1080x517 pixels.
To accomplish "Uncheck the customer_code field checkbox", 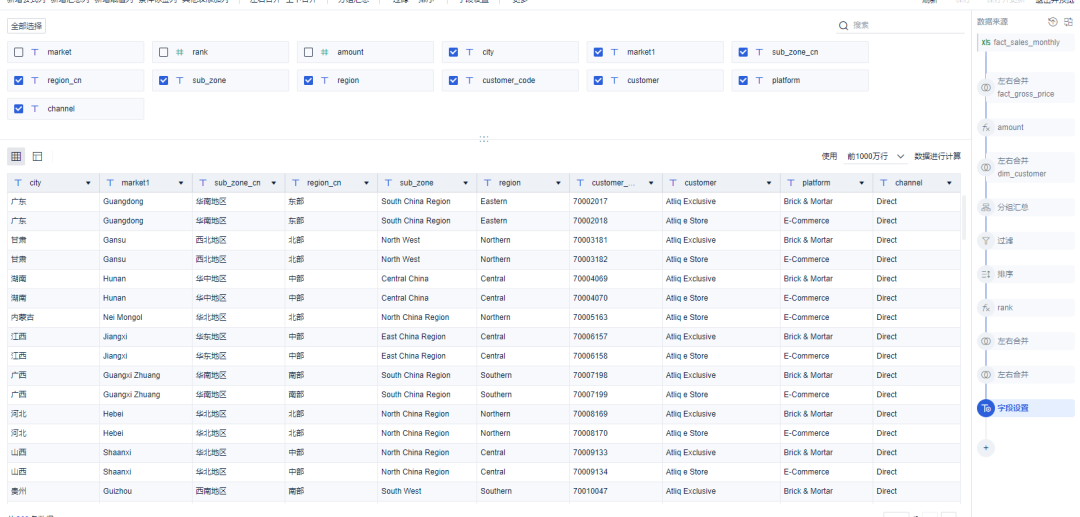I will tap(453, 81).
